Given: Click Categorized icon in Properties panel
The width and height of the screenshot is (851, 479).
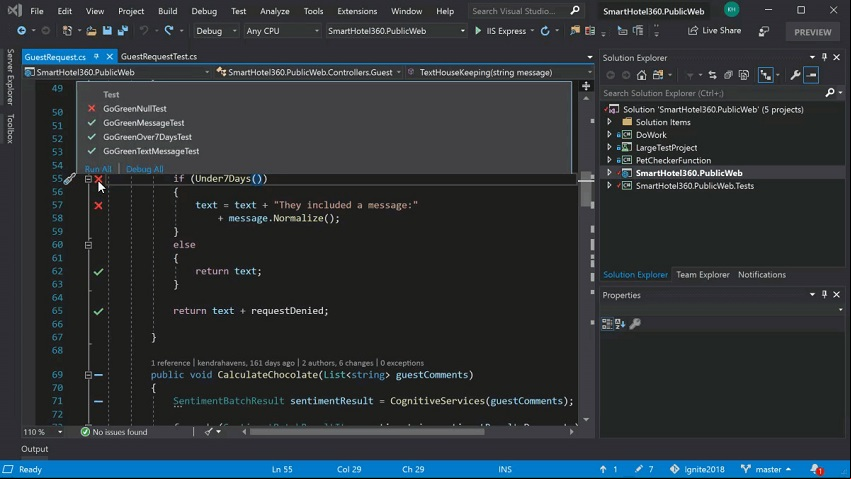Looking at the screenshot, I should pos(607,324).
